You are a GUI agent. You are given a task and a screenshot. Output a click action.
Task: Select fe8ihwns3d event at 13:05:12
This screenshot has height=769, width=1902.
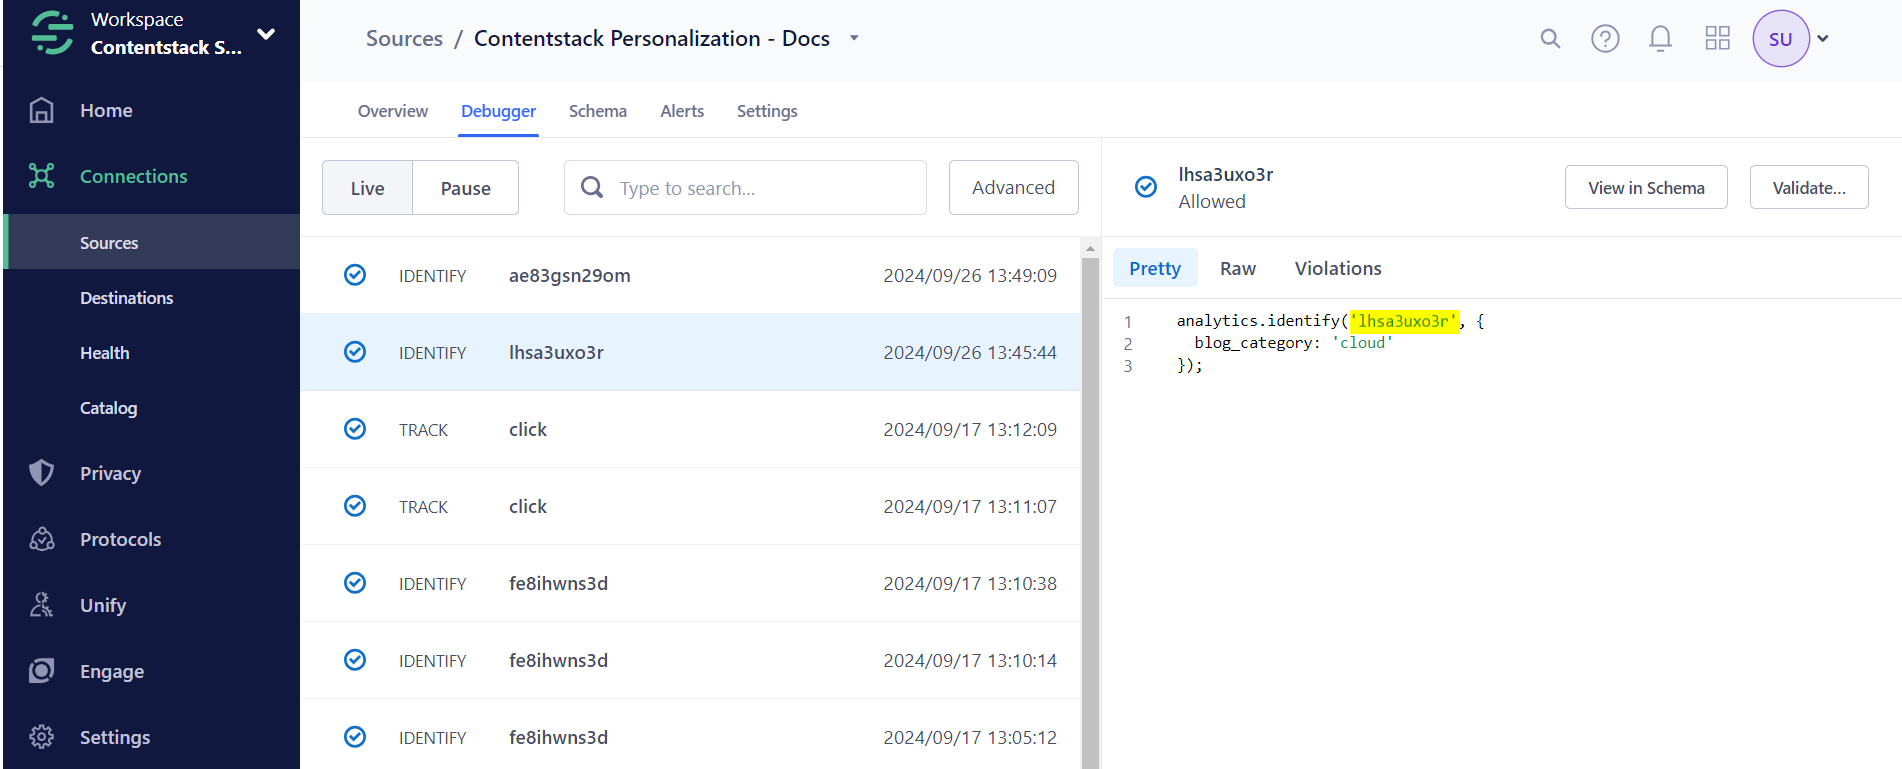(x=690, y=737)
